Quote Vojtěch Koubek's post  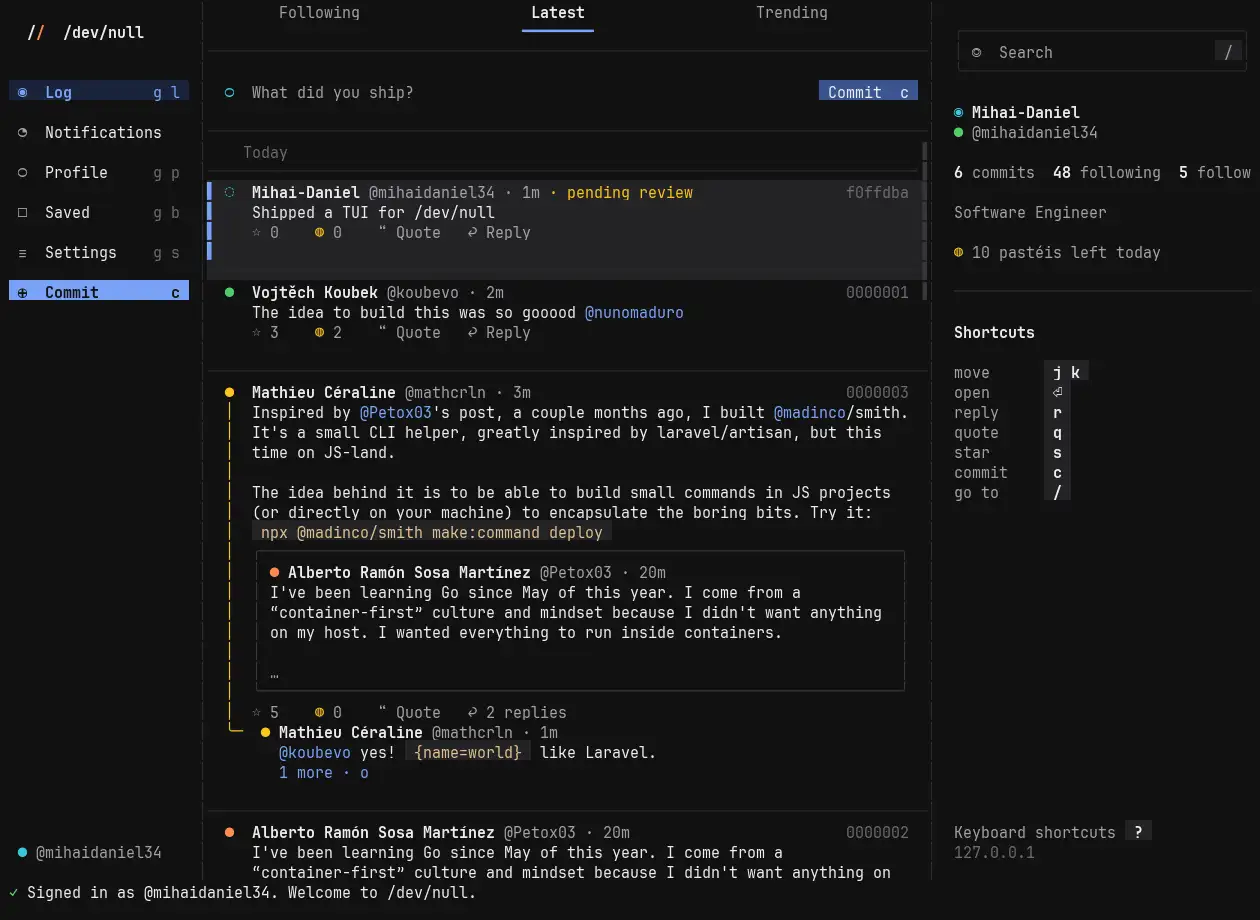coord(409,332)
